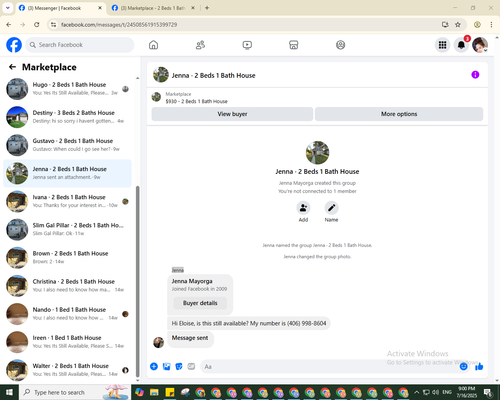This screenshot has width=500, height=400.
Task: Switch to the Messenger | Facebook browser tab
Action: (61, 8)
